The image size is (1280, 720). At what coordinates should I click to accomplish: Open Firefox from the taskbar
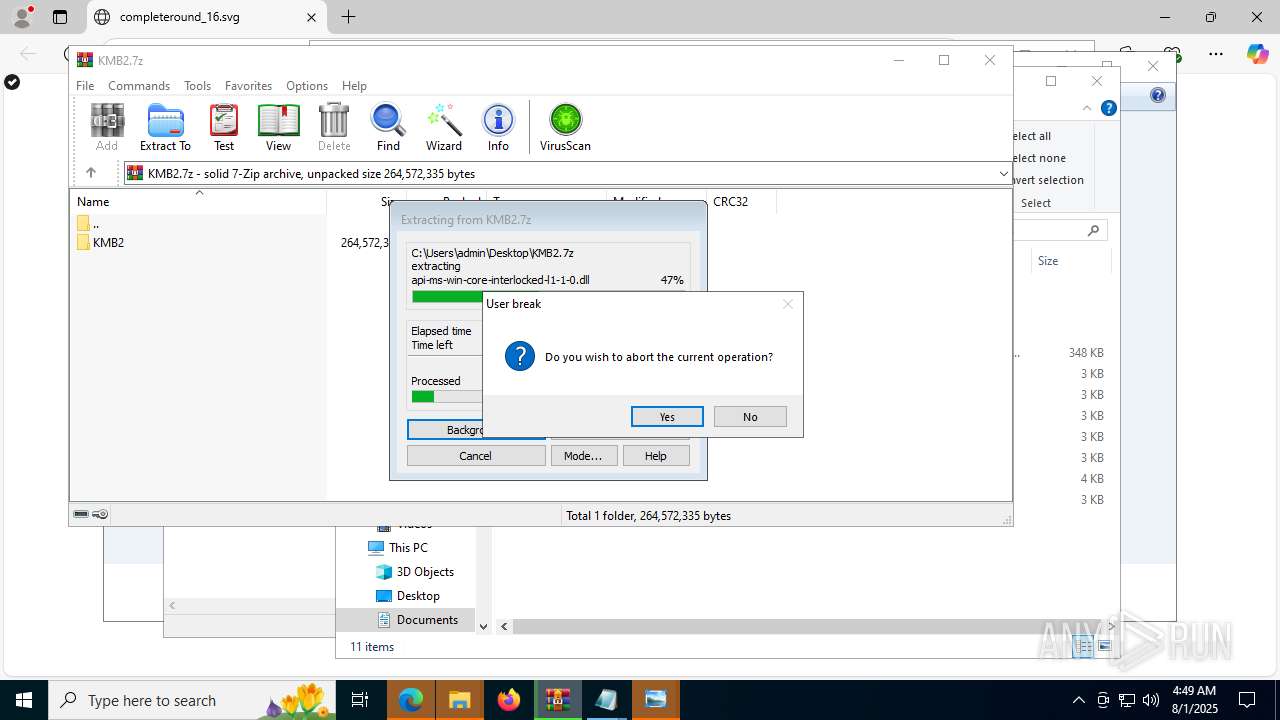(509, 700)
